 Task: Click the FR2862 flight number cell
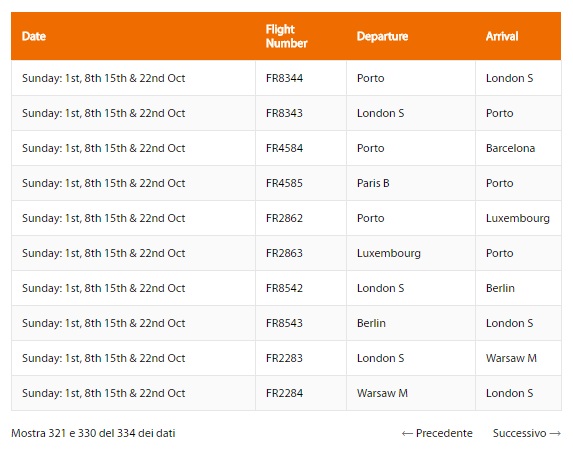point(301,218)
